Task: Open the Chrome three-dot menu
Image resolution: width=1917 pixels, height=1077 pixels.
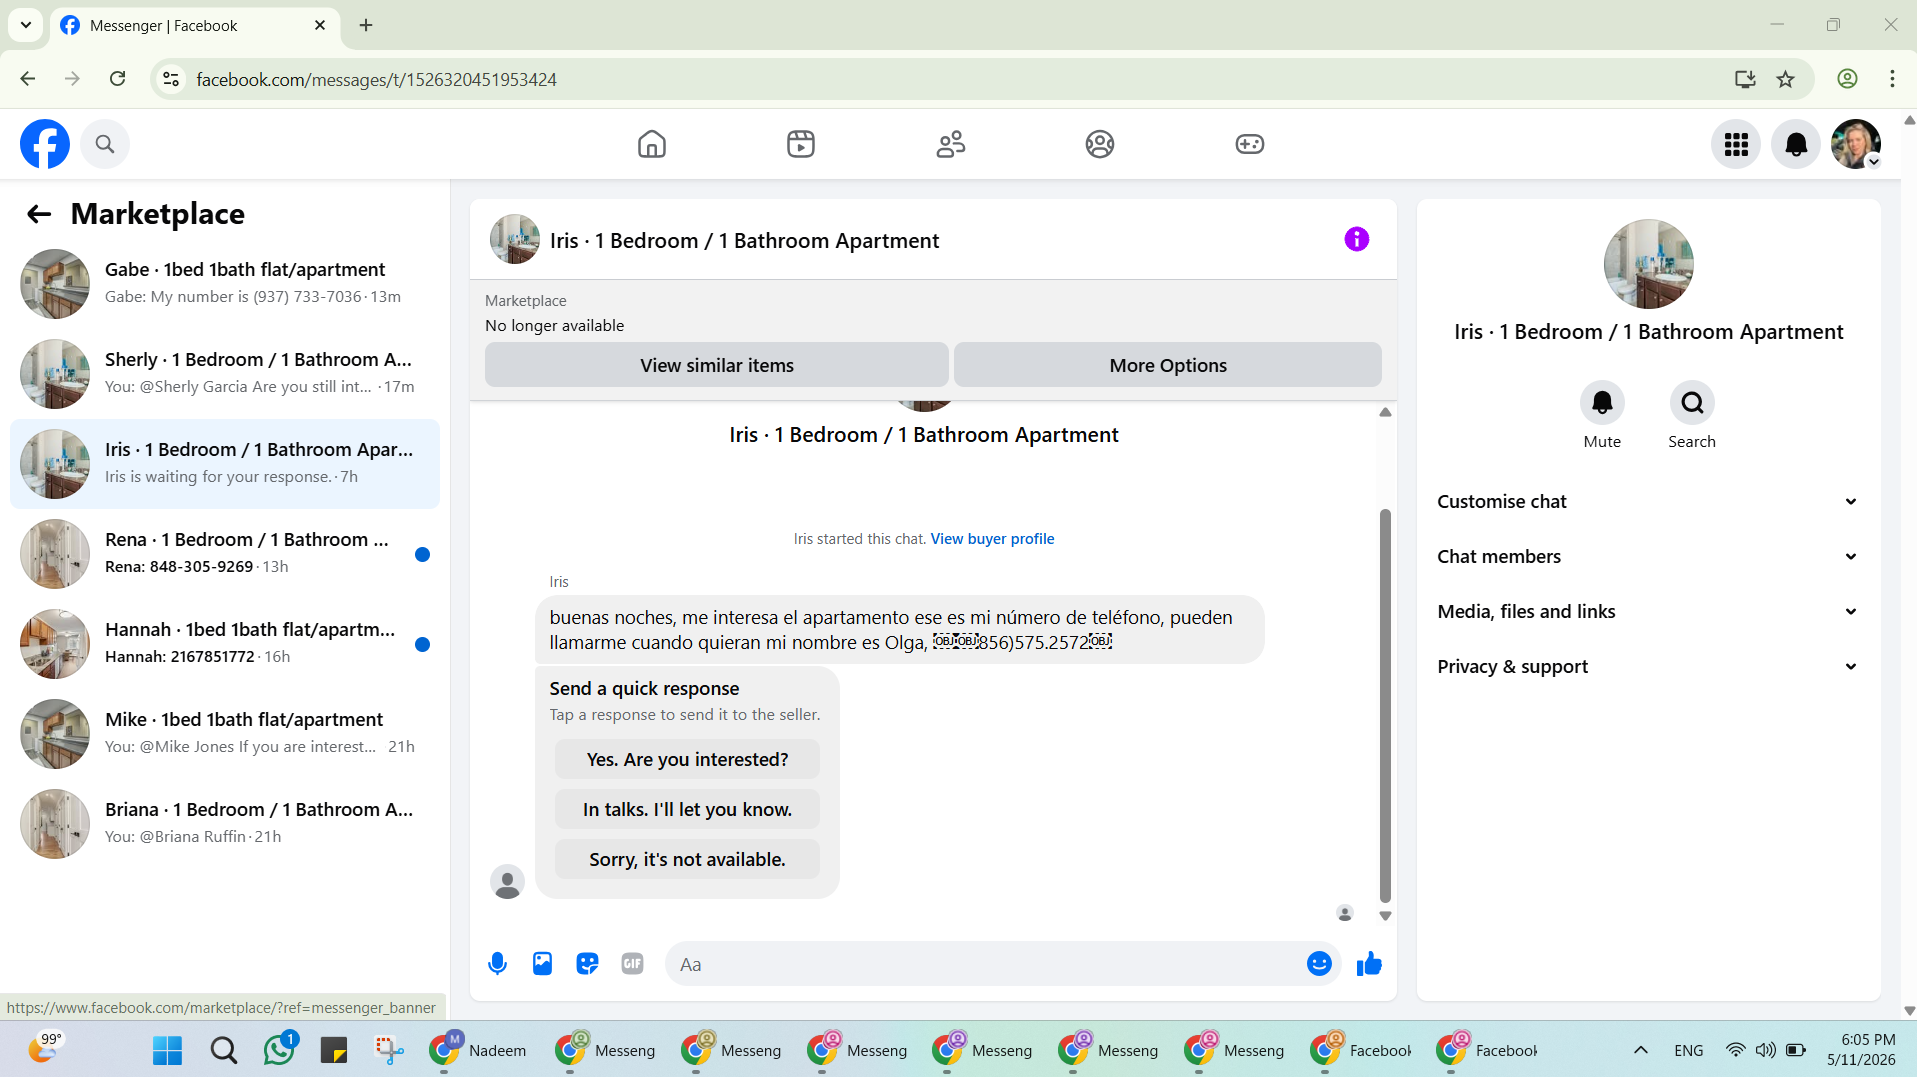Action: point(1892,79)
